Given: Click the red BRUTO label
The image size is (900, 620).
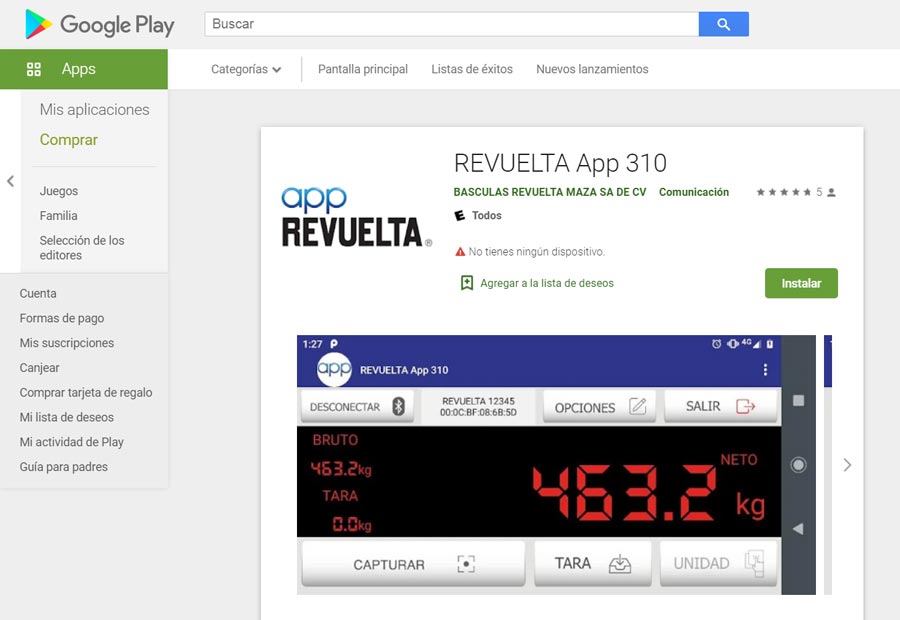Looking at the screenshot, I should click(335, 440).
